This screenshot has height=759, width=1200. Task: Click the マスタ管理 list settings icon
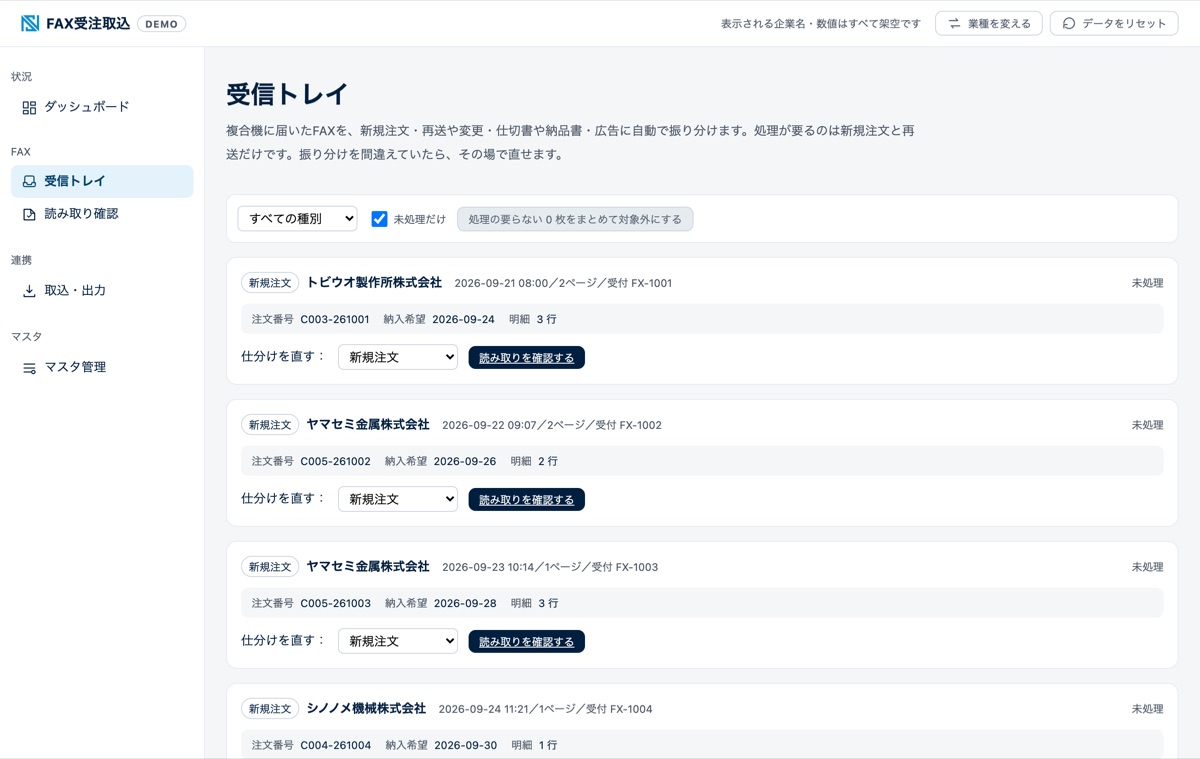29,368
